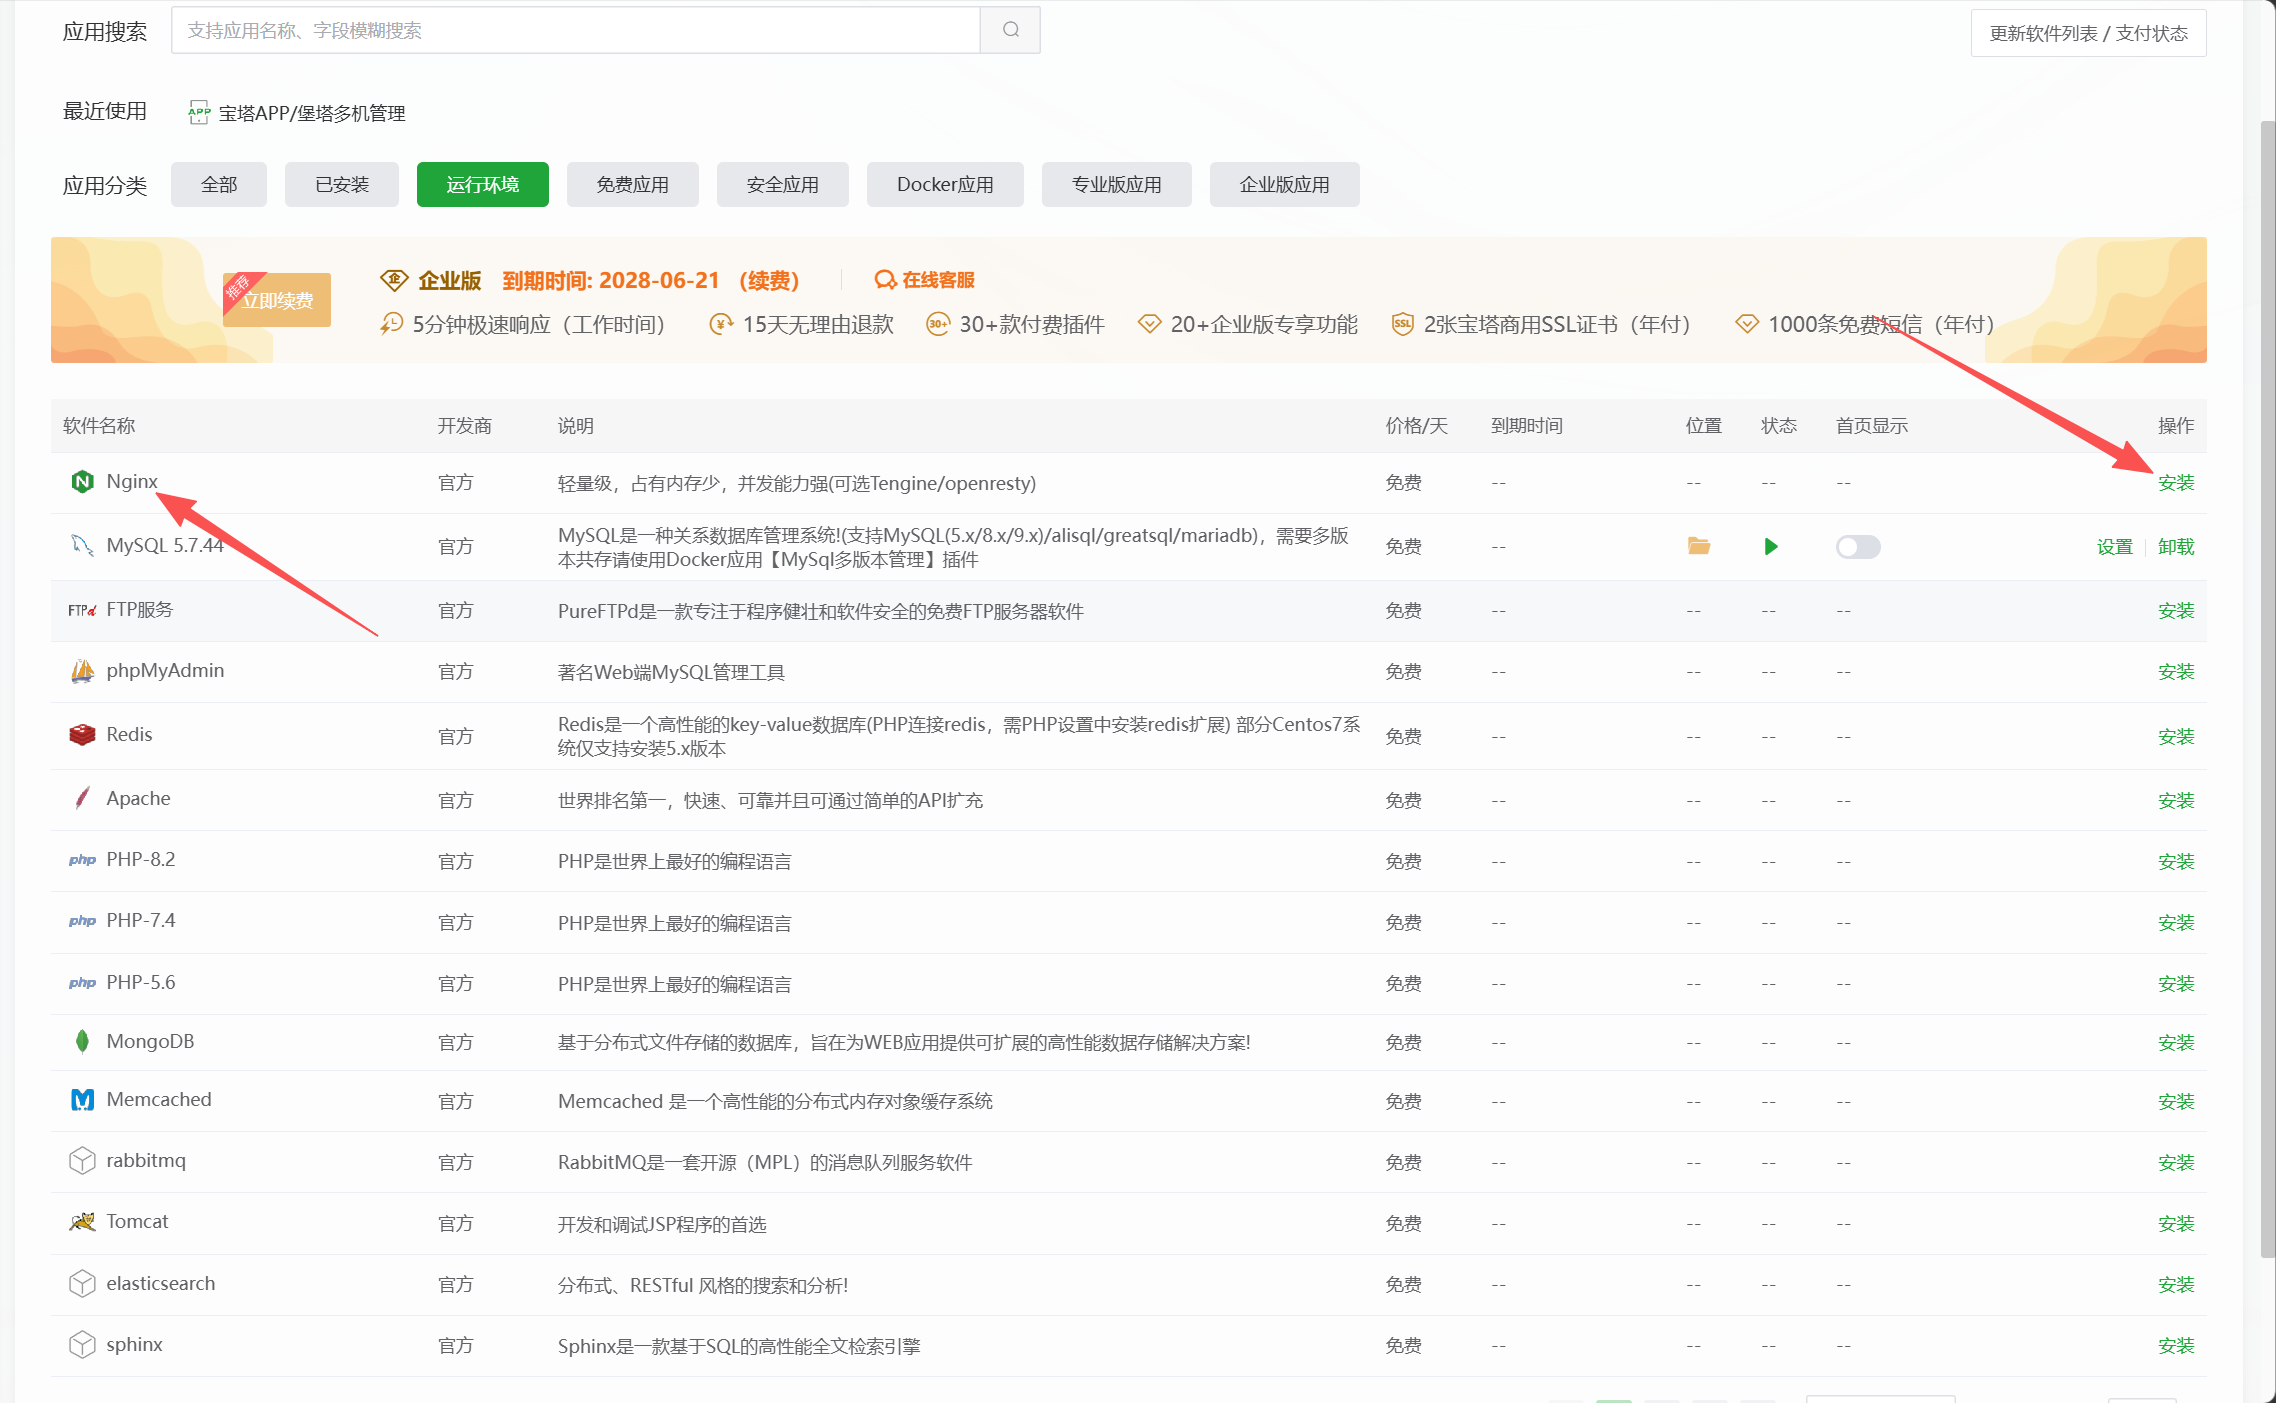Click the rabbitmq cube icon
2276x1403 pixels.
(82, 1161)
